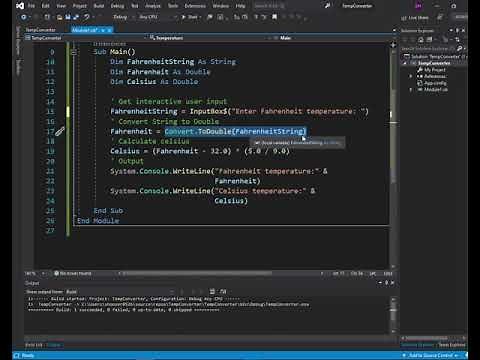
Task: Click the Visual Studio search box
Action: pos(269,6)
